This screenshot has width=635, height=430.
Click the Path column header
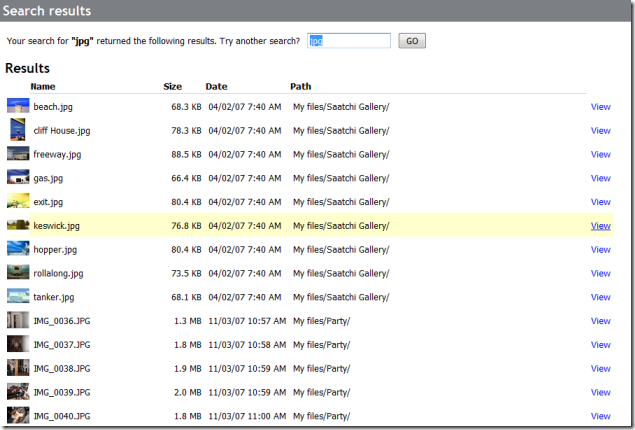300,86
